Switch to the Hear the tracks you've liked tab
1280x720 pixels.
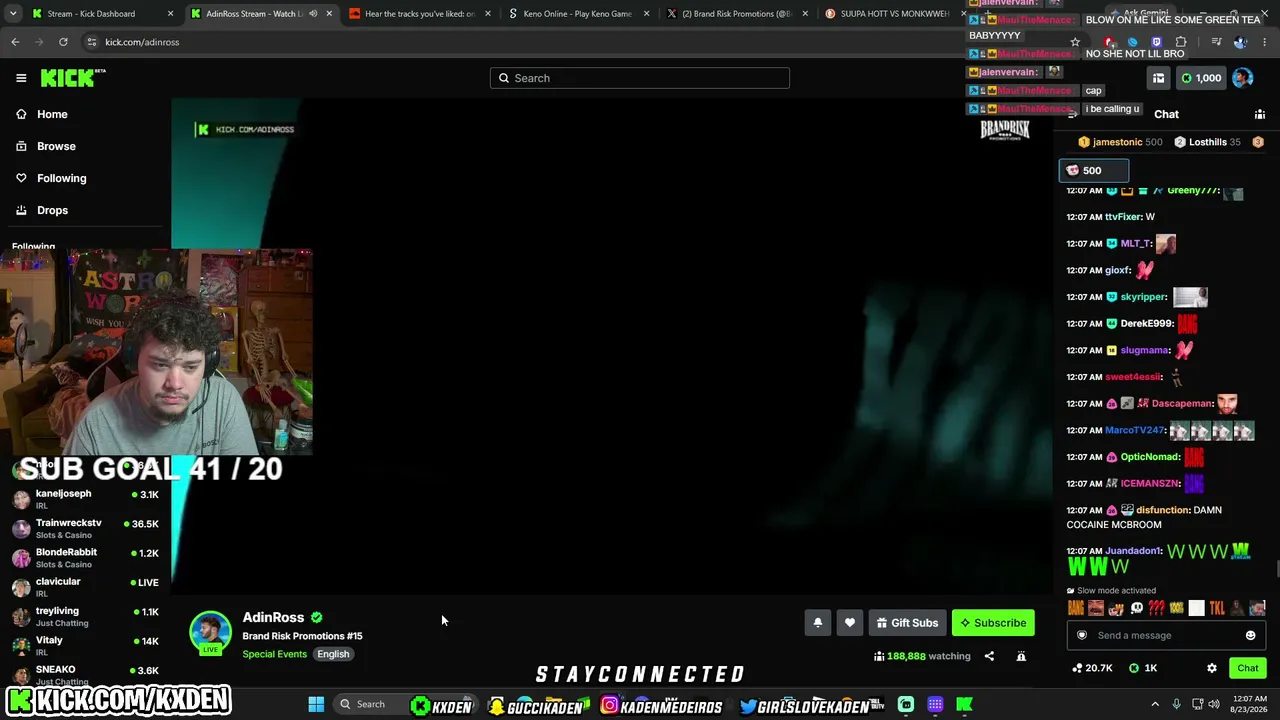pyautogui.click(x=420, y=14)
